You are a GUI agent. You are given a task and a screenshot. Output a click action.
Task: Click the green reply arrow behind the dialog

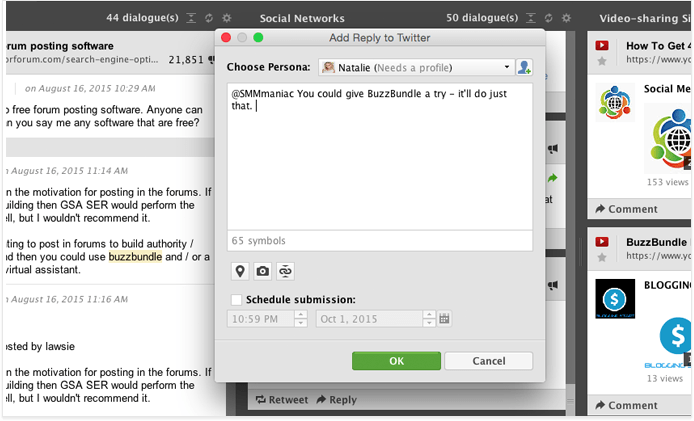click(x=552, y=178)
